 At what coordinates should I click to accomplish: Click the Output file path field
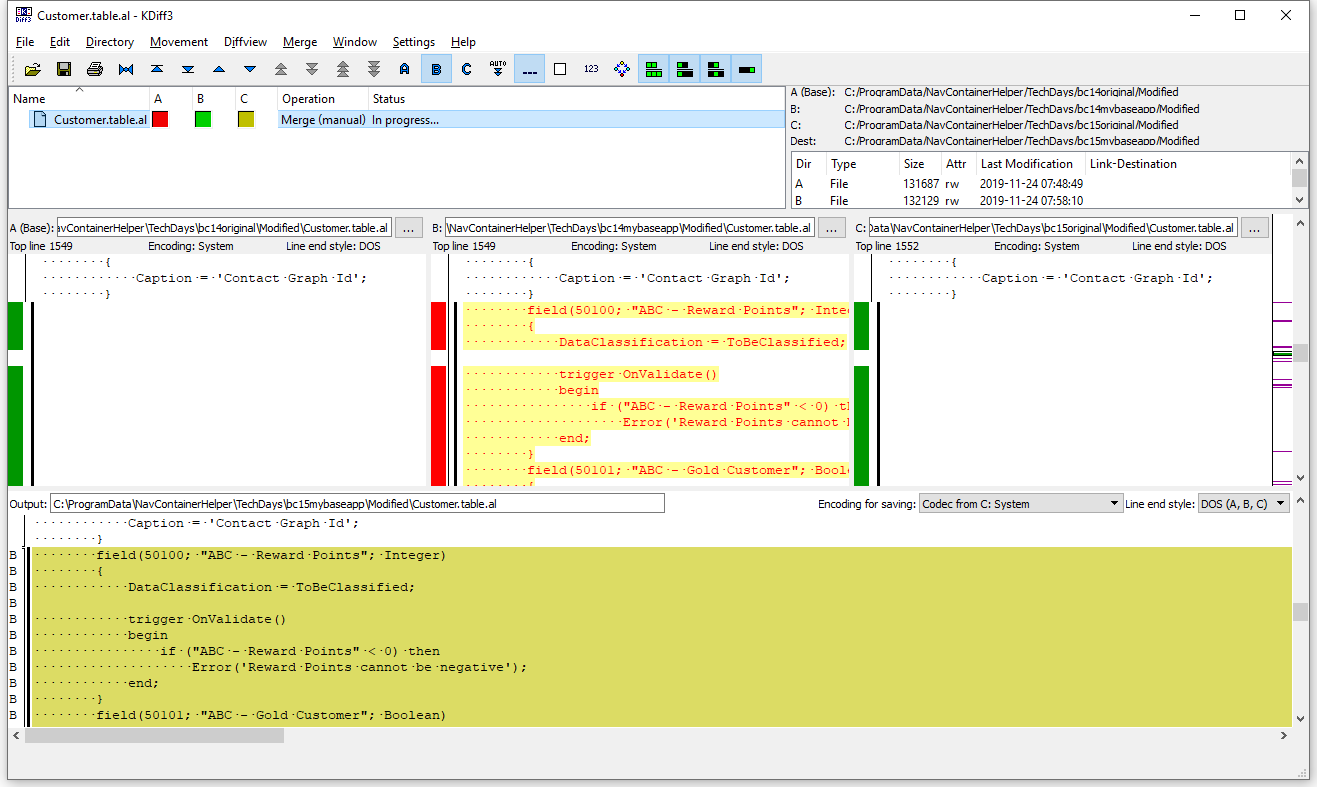pos(358,504)
